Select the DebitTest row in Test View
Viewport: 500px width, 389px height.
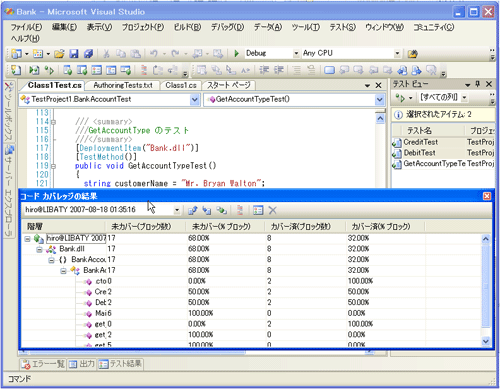(443, 153)
